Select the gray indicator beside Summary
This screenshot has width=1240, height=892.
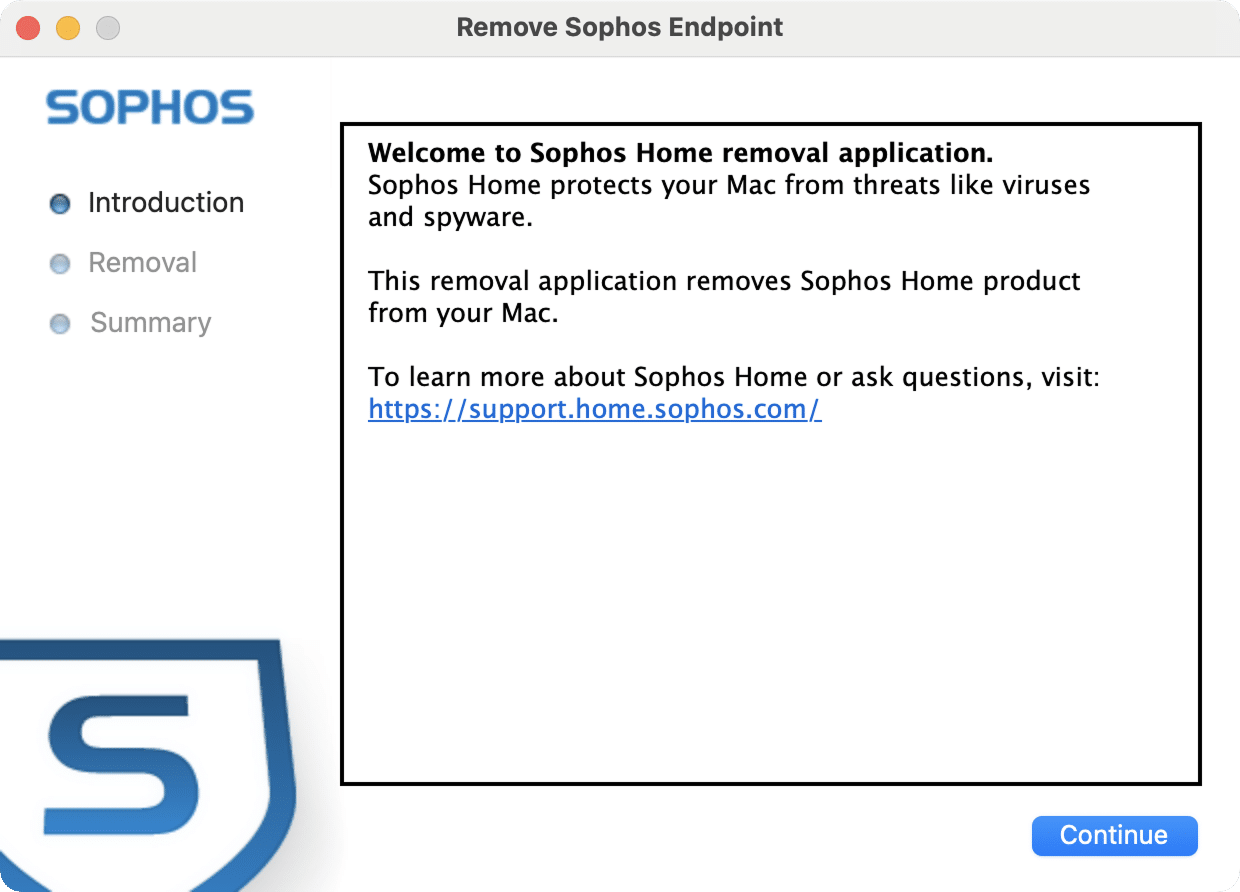pyautogui.click(x=59, y=322)
